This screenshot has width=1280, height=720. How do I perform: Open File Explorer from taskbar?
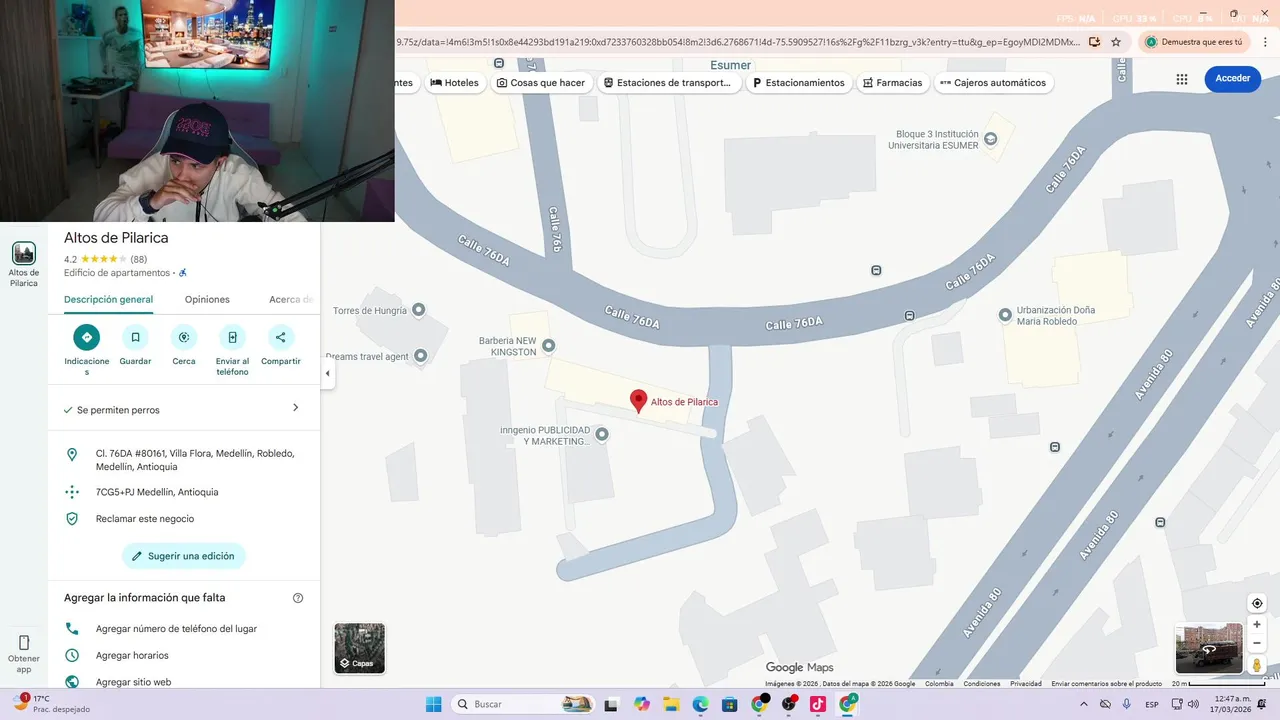671,704
